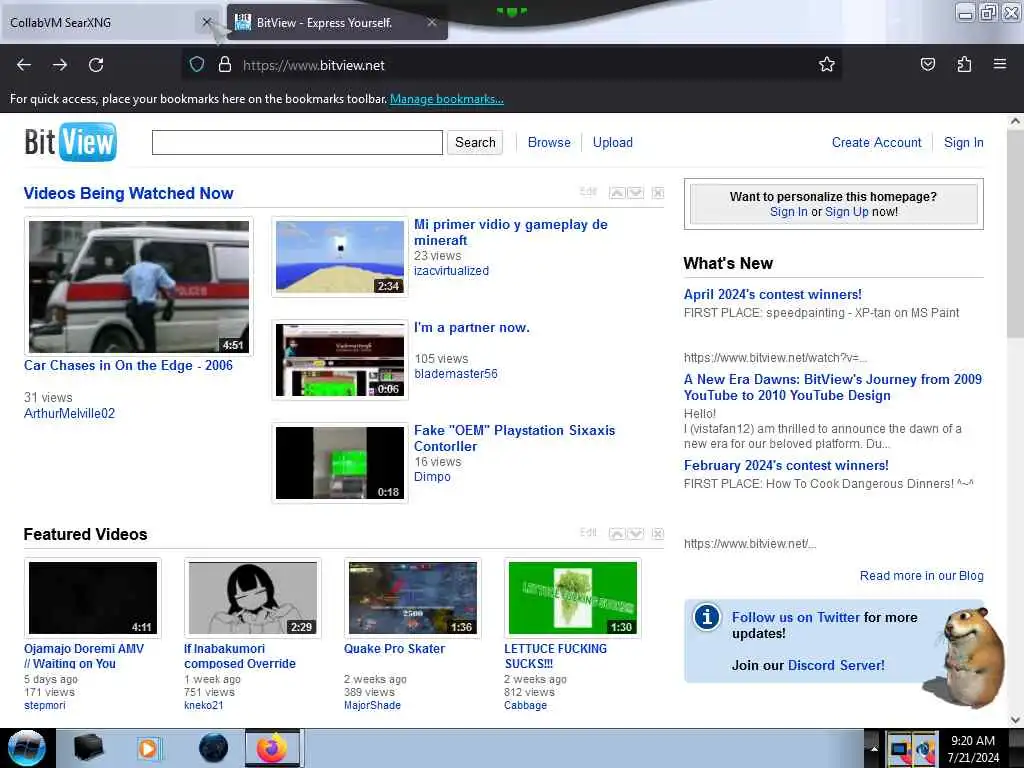Open the izacvirtualized channel link
Viewport: 1024px width, 768px height.
click(x=451, y=270)
